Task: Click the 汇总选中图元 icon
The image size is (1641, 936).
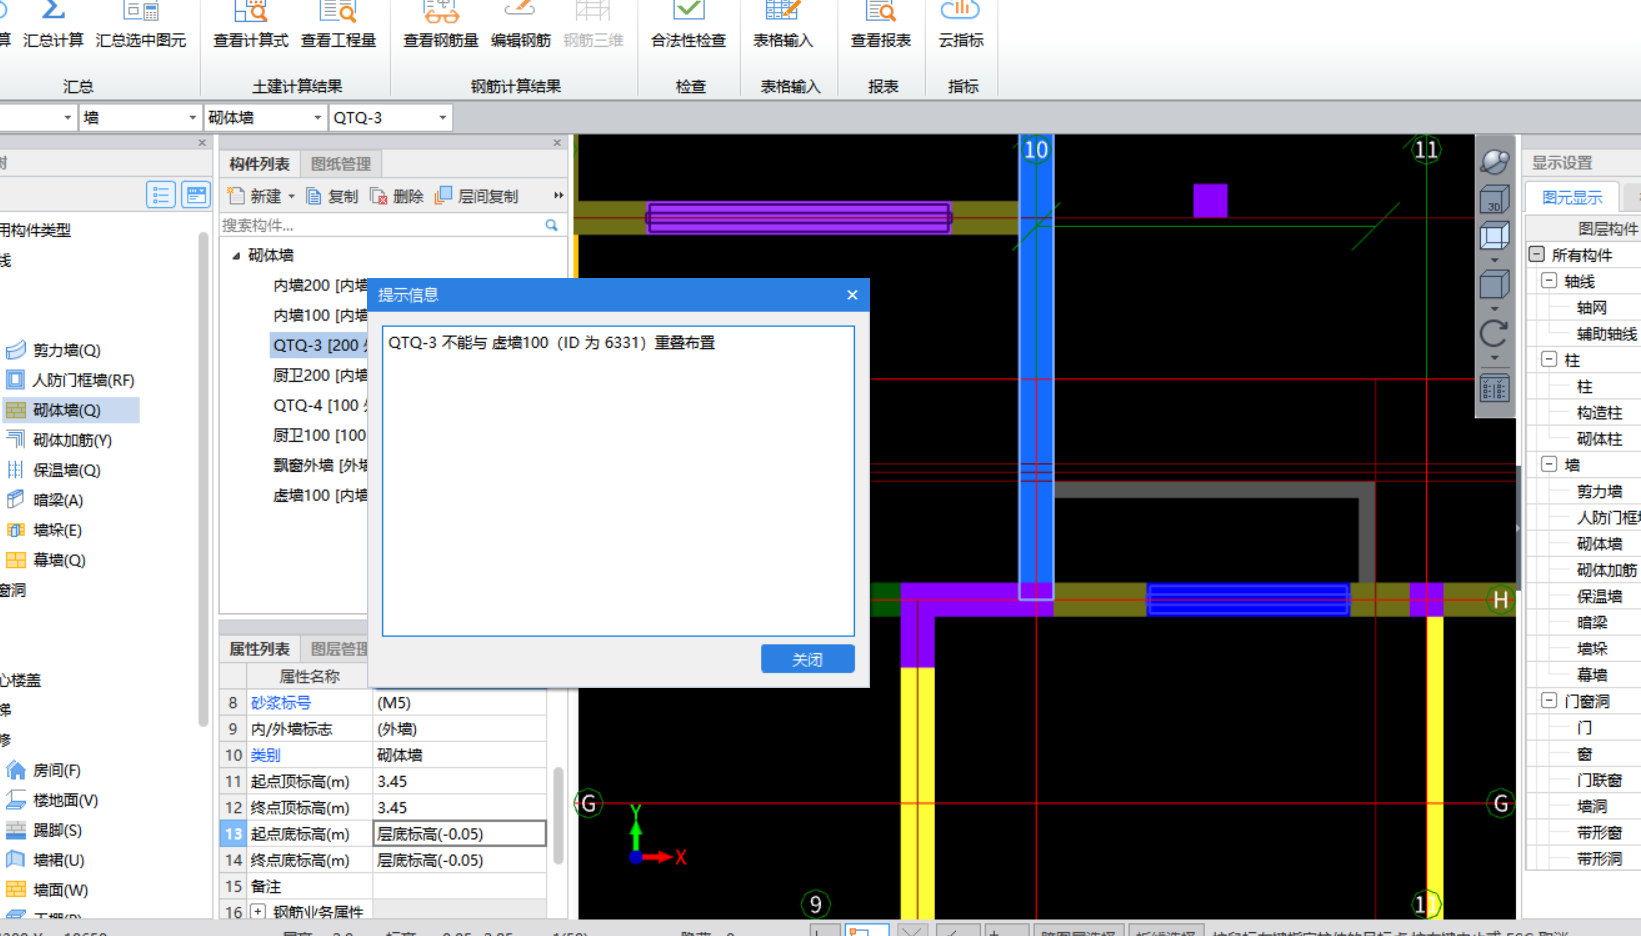Action: pos(141,25)
